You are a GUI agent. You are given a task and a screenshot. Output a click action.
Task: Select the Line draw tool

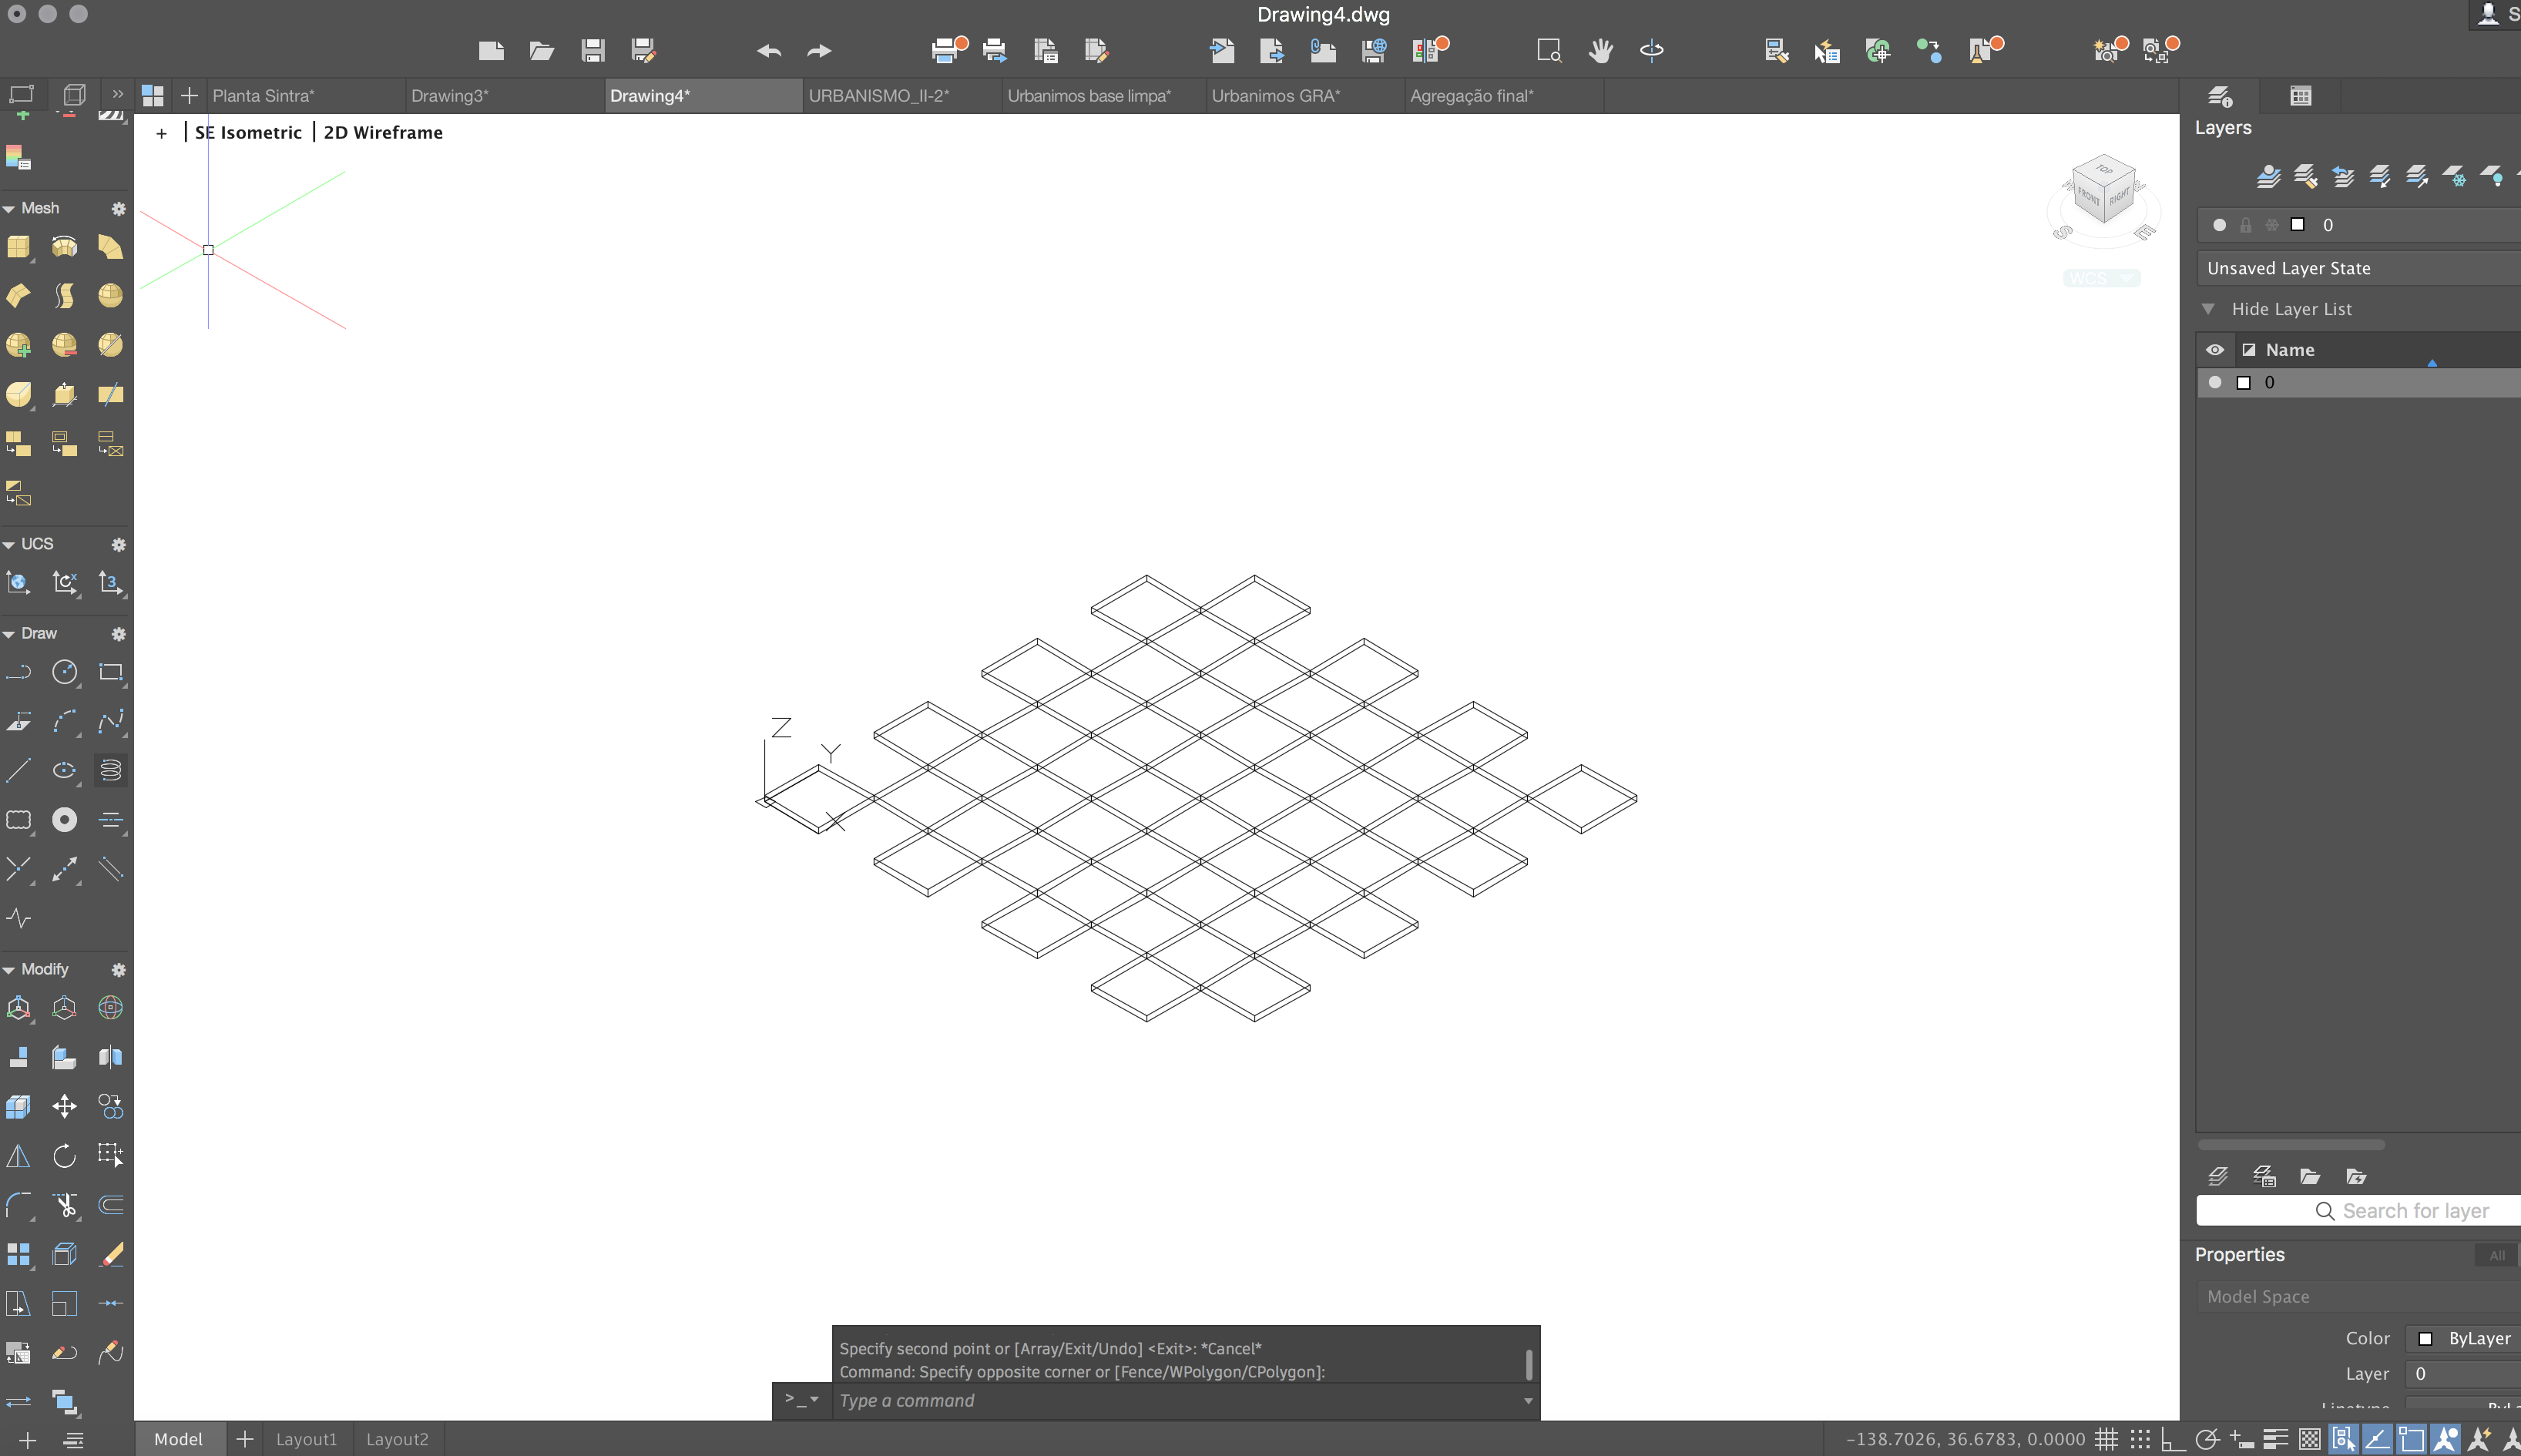click(x=19, y=770)
